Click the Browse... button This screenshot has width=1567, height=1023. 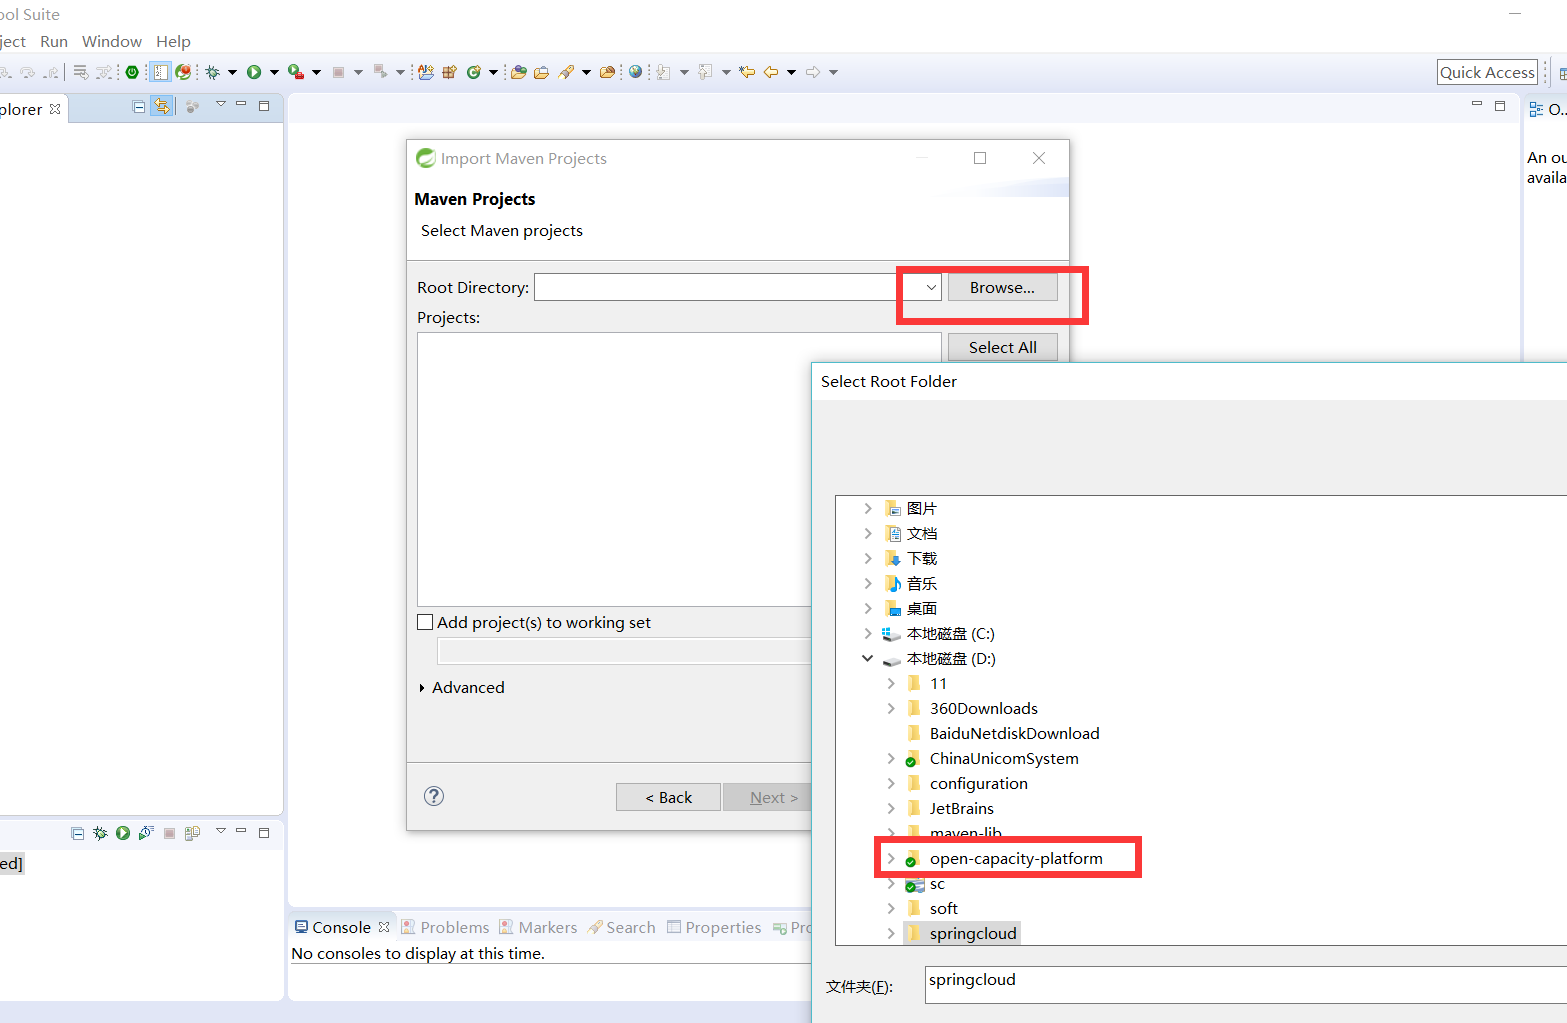pos(1002,287)
